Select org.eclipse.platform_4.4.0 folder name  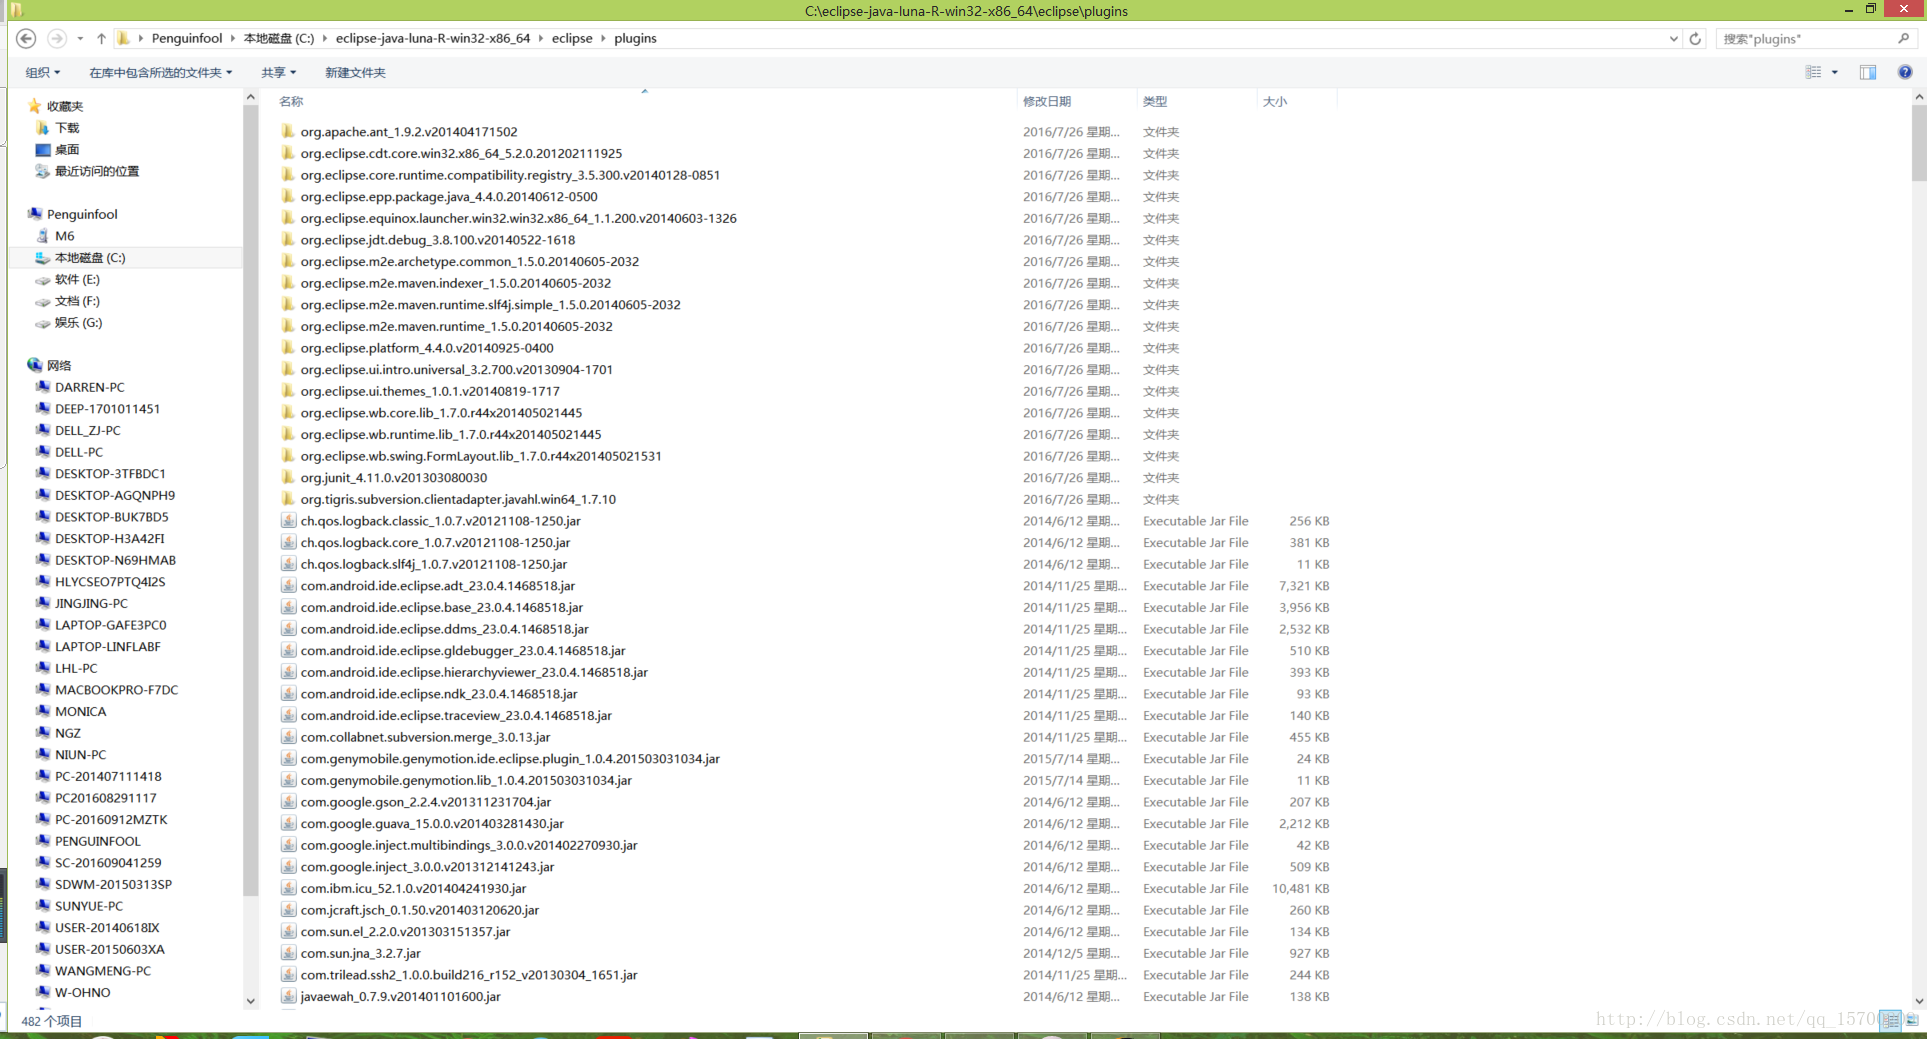(427, 348)
